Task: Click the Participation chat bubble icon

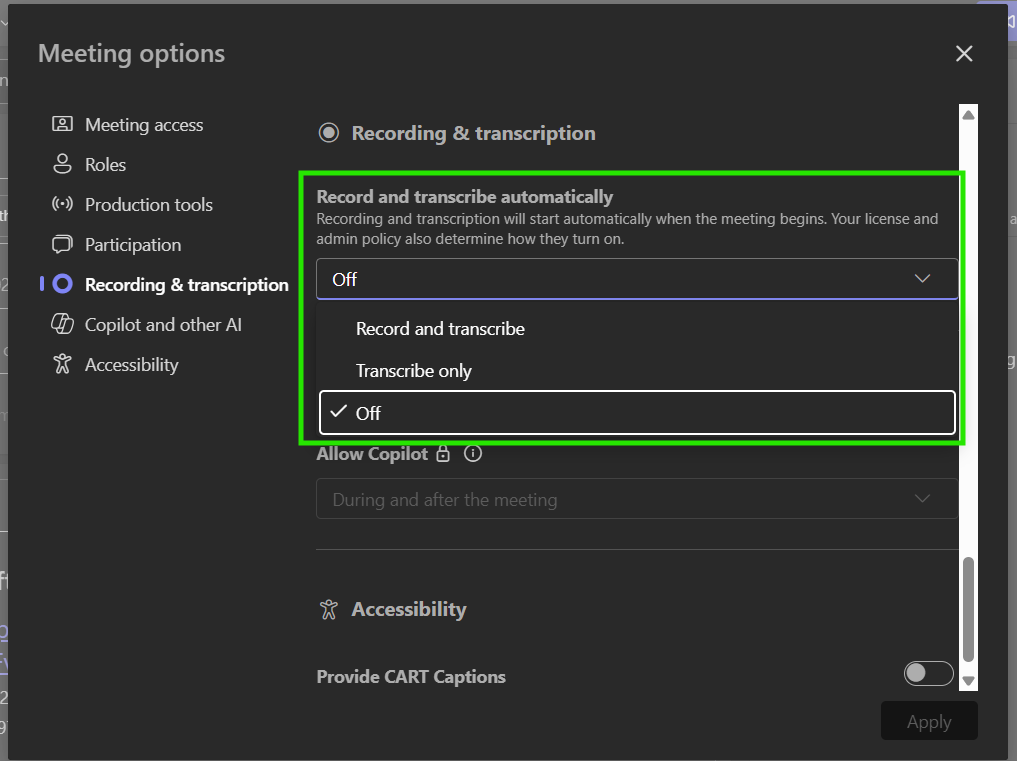Action: (62, 245)
